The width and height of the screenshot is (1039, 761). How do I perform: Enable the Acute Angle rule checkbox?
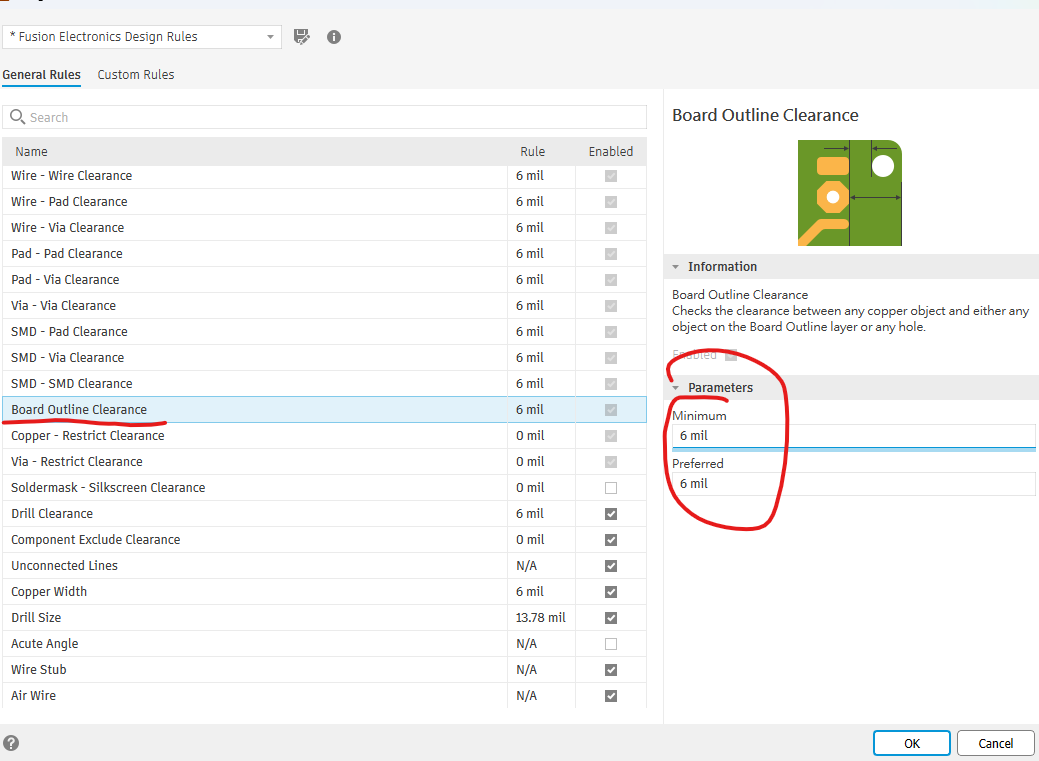[x=611, y=644]
